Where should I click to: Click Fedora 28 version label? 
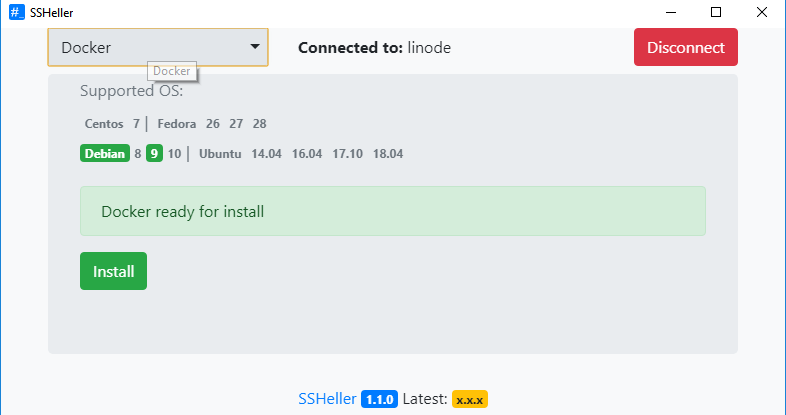click(x=259, y=124)
